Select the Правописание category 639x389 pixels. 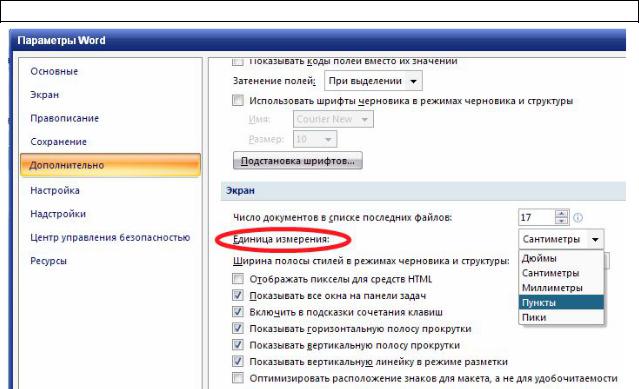pos(65,119)
